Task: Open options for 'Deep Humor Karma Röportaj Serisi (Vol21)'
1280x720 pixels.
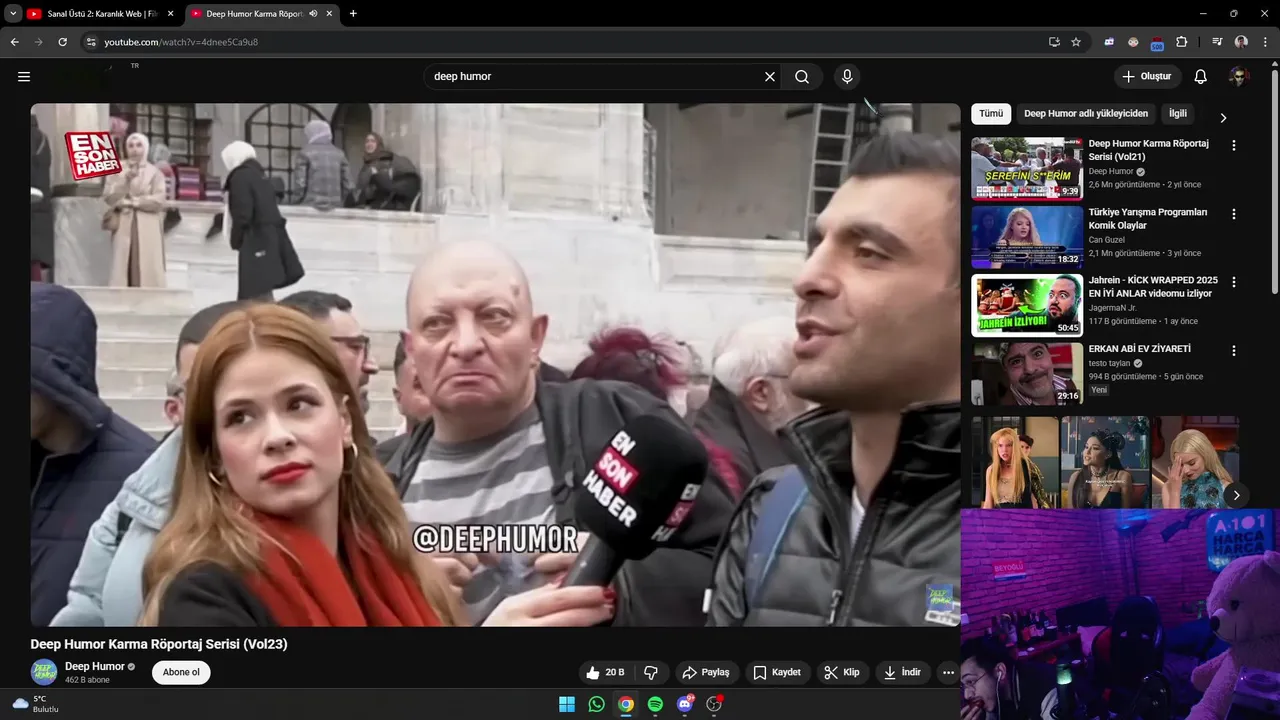Action: 1233,145
